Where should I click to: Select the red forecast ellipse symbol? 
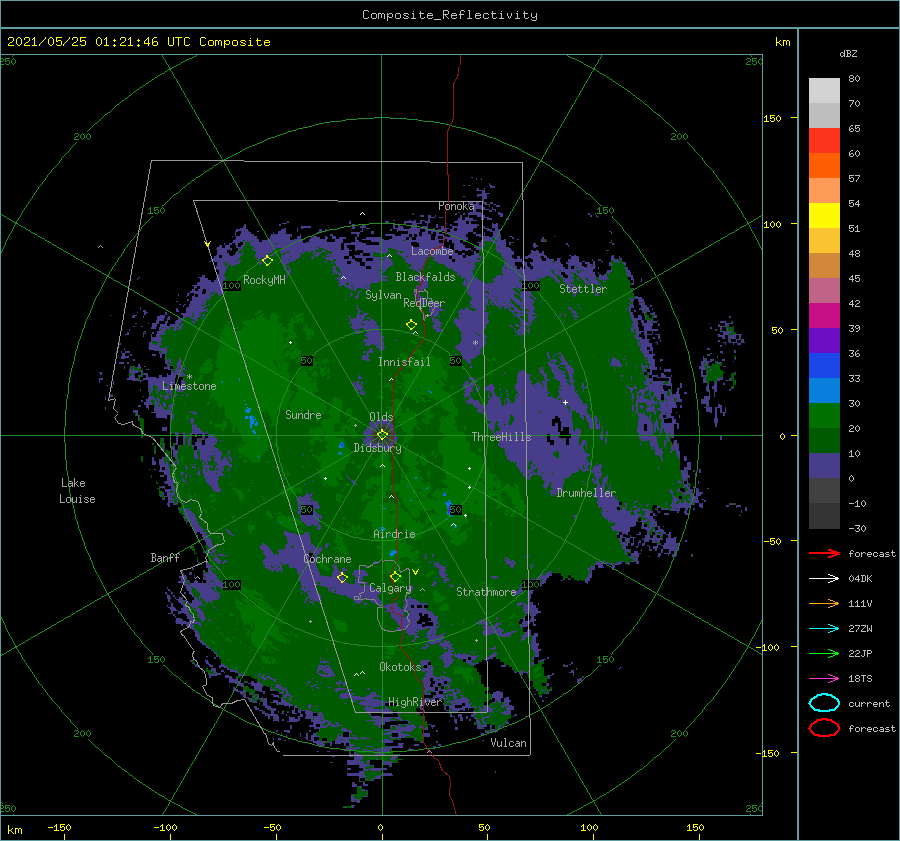pyautogui.click(x=824, y=728)
